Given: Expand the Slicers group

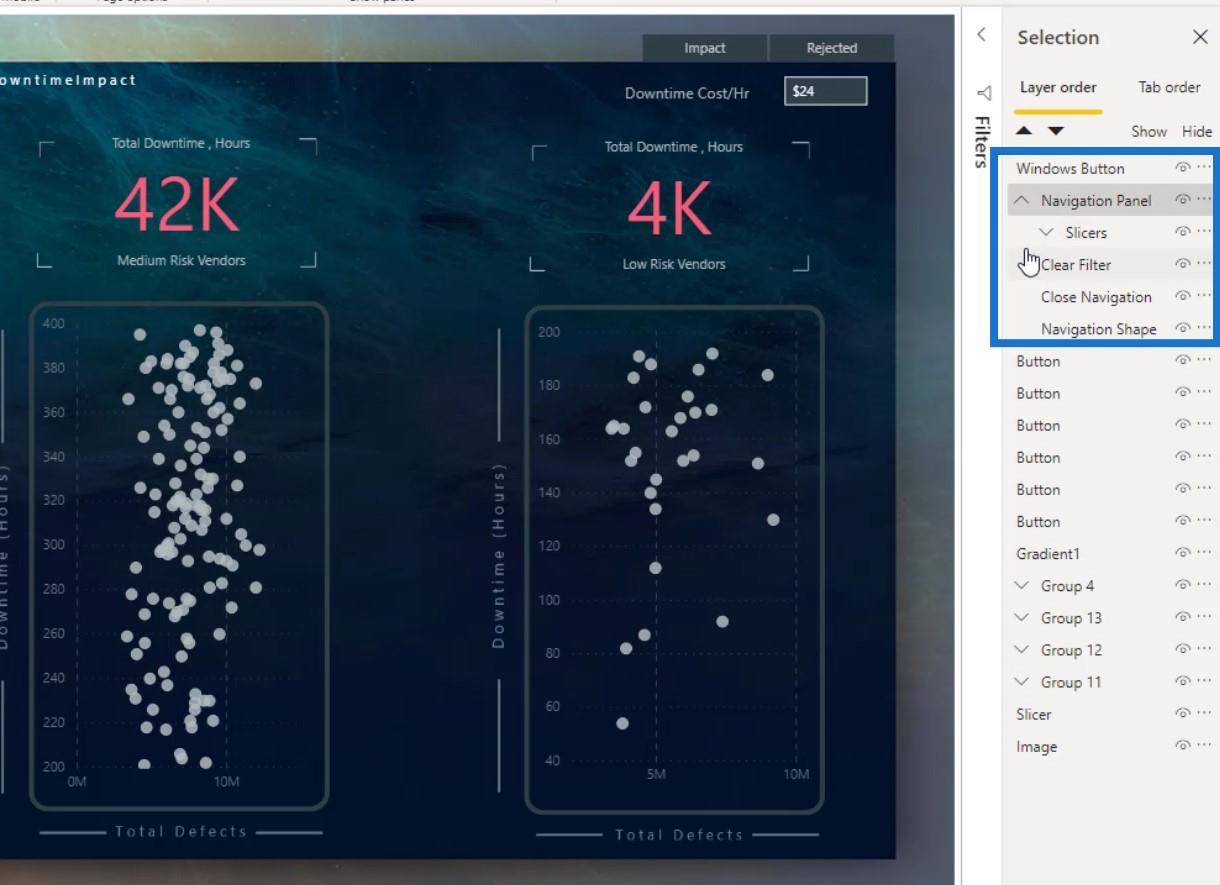Looking at the screenshot, I should (x=1047, y=232).
